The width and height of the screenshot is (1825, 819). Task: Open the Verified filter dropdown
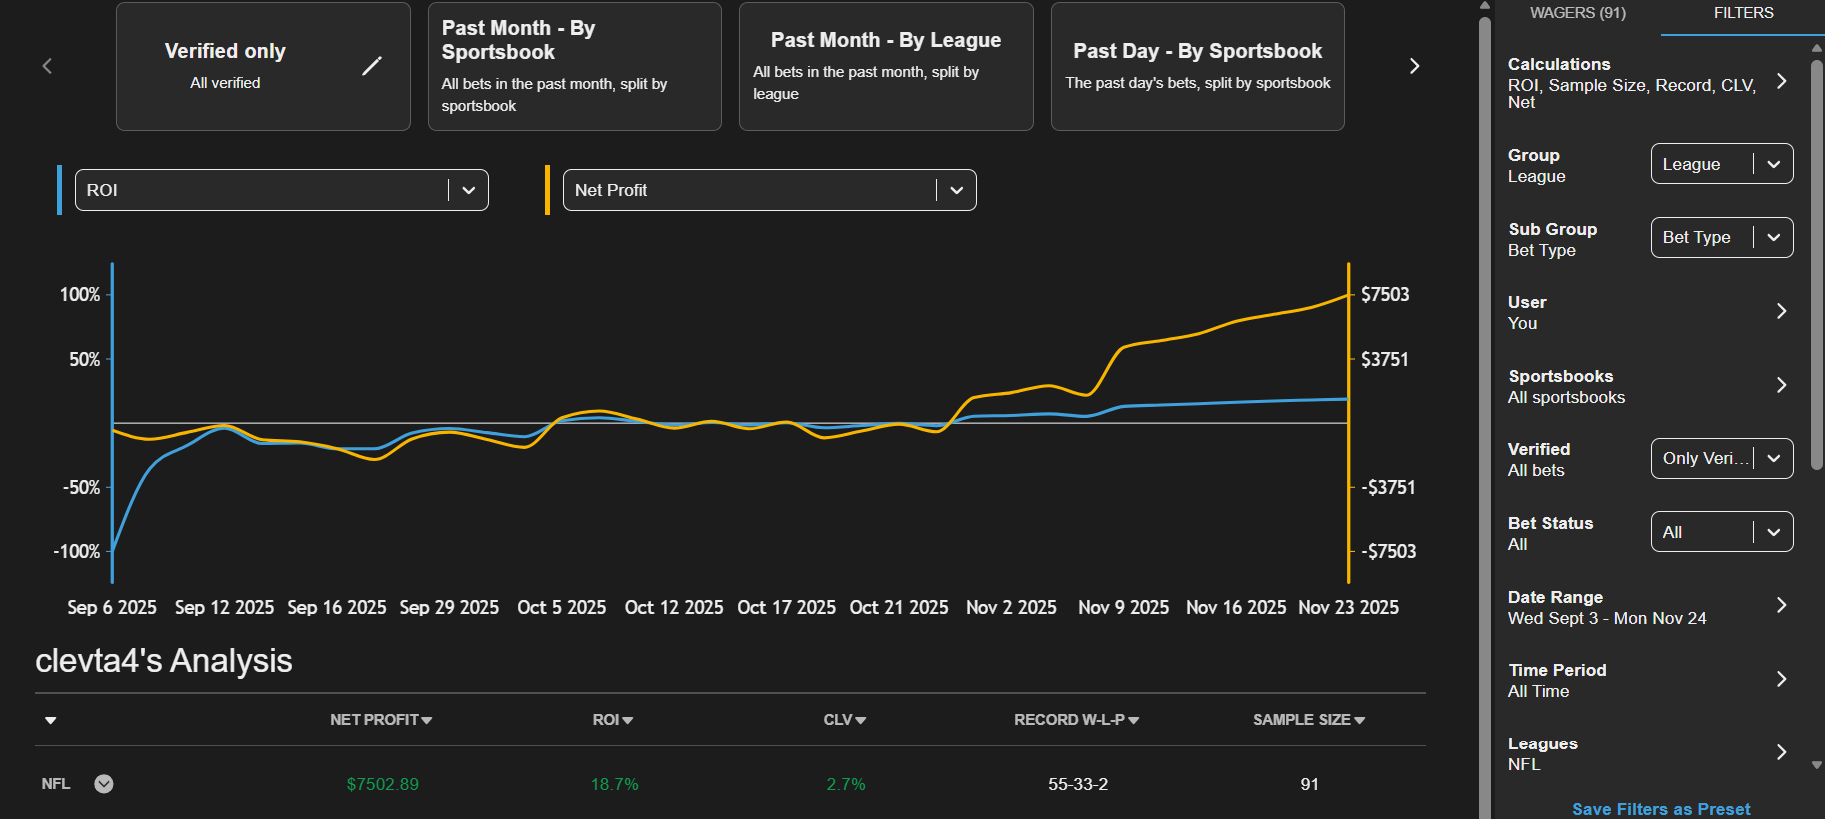point(1721,458)
